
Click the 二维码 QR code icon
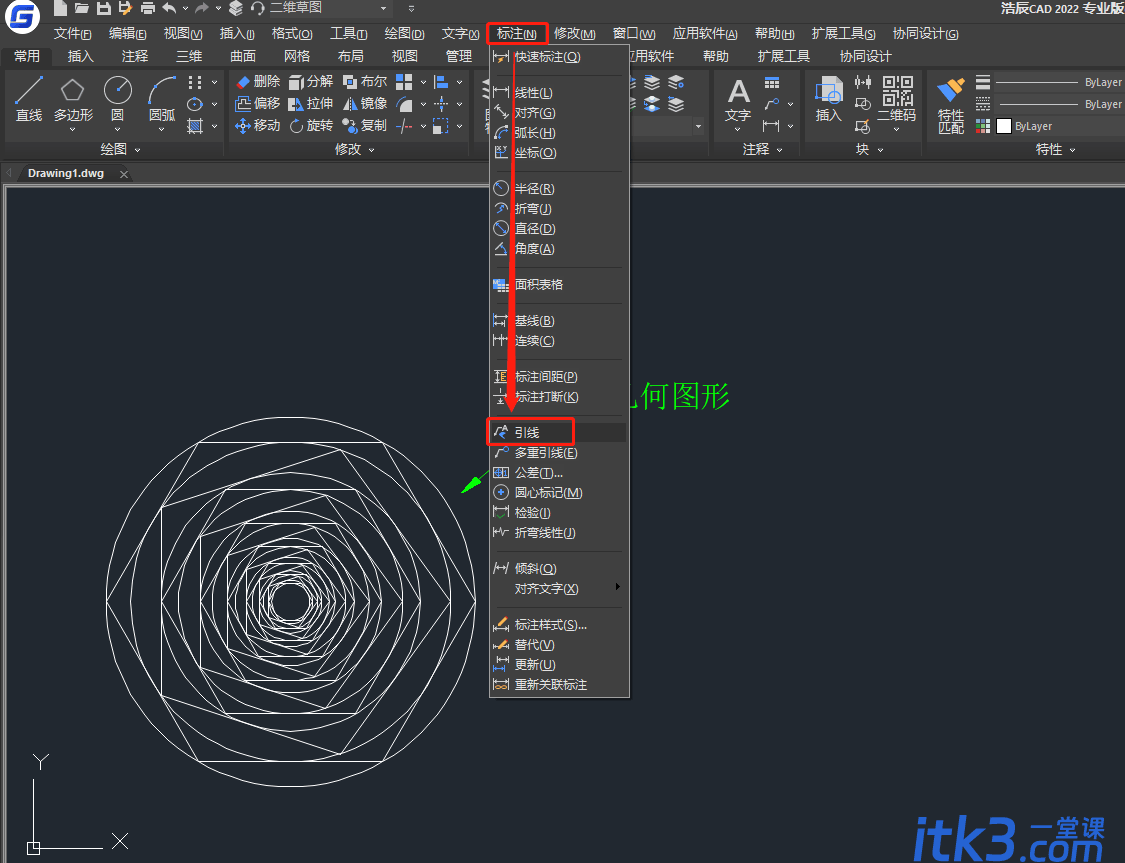tap(897, 91)
